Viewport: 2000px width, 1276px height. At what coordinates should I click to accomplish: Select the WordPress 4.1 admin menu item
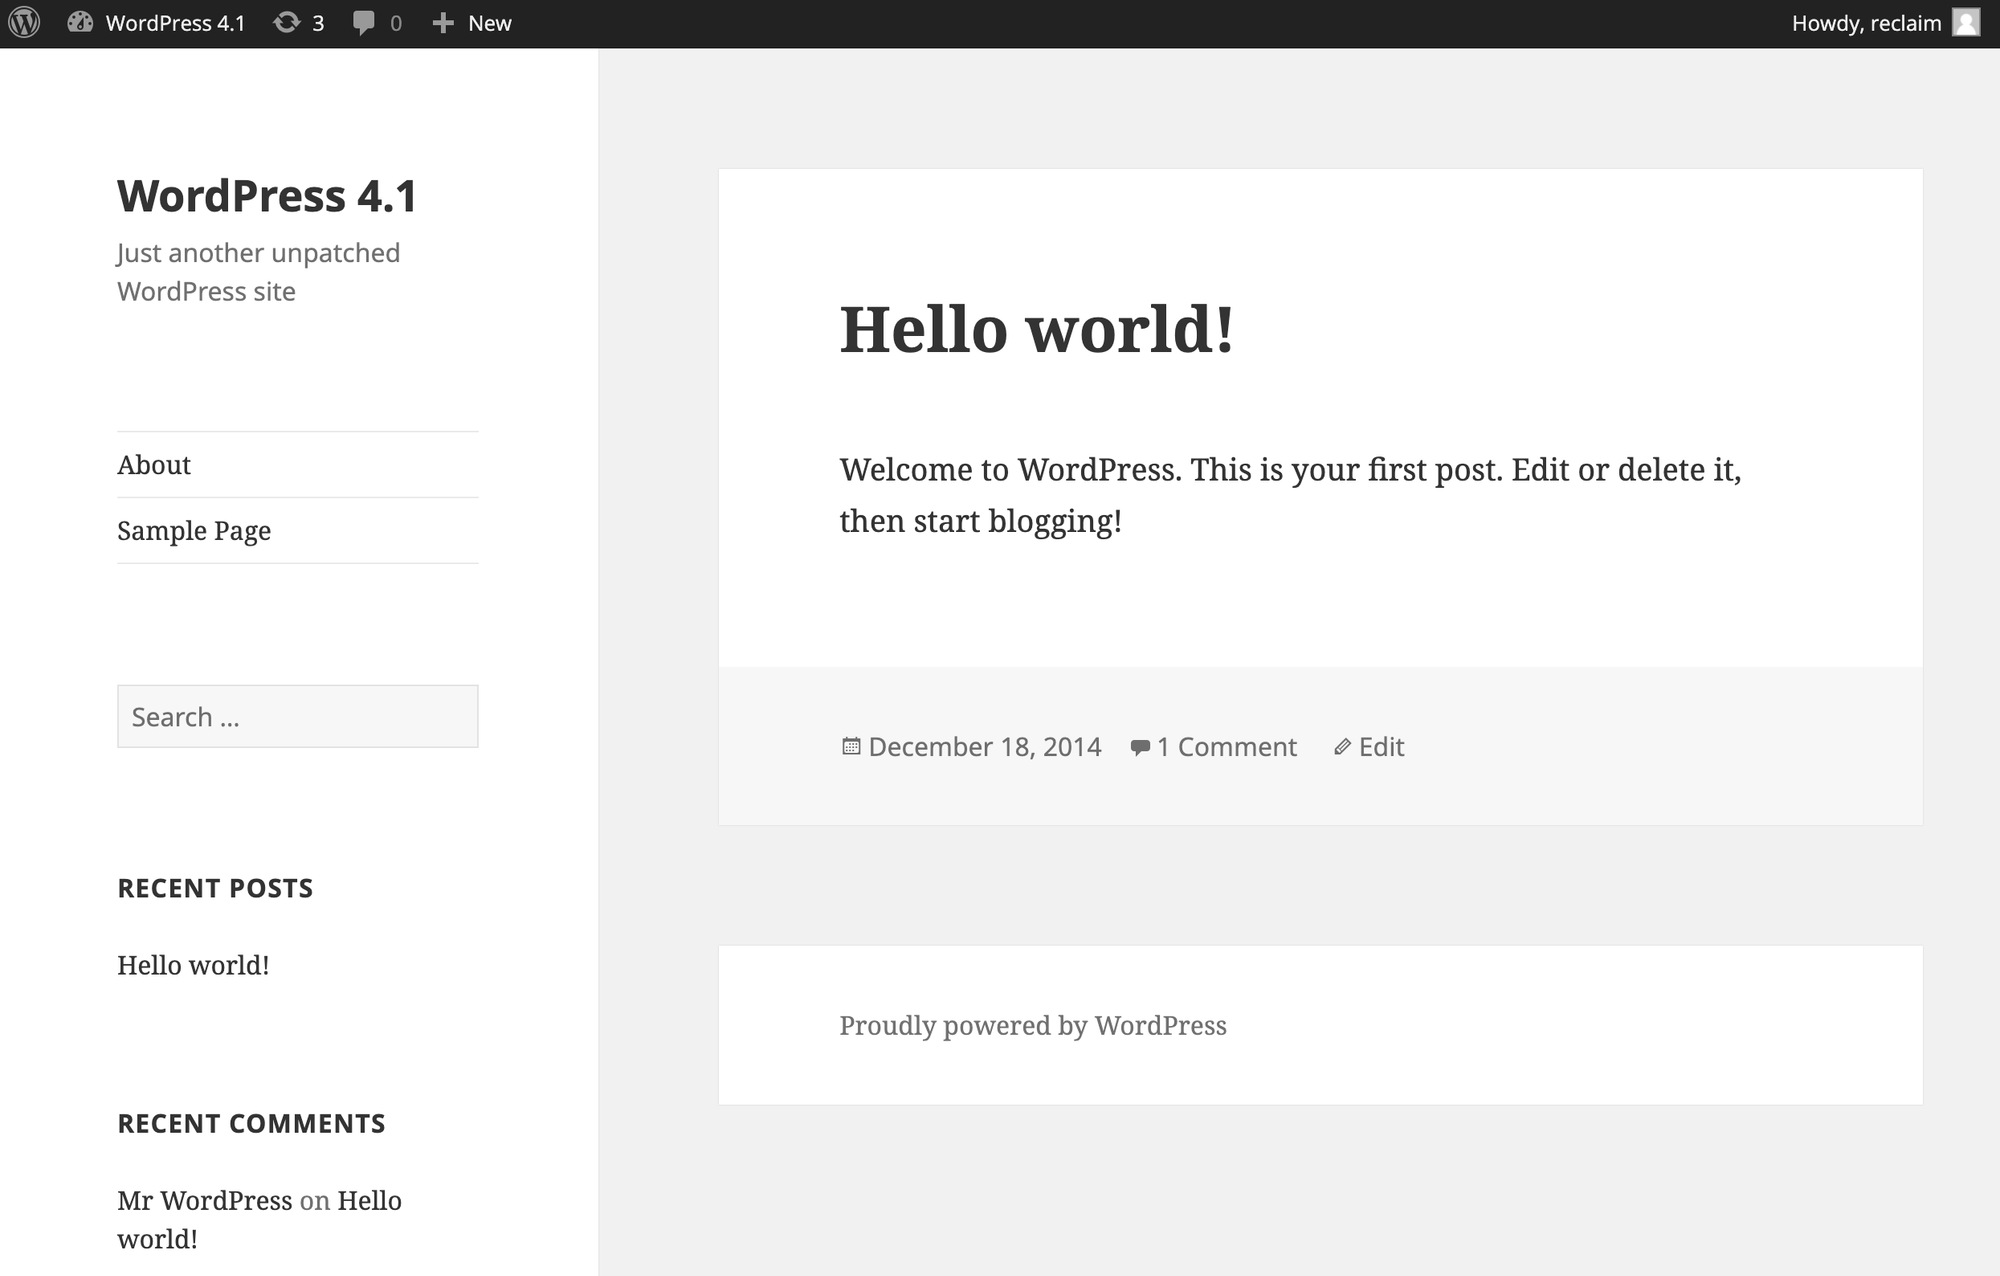pos(175,22)
